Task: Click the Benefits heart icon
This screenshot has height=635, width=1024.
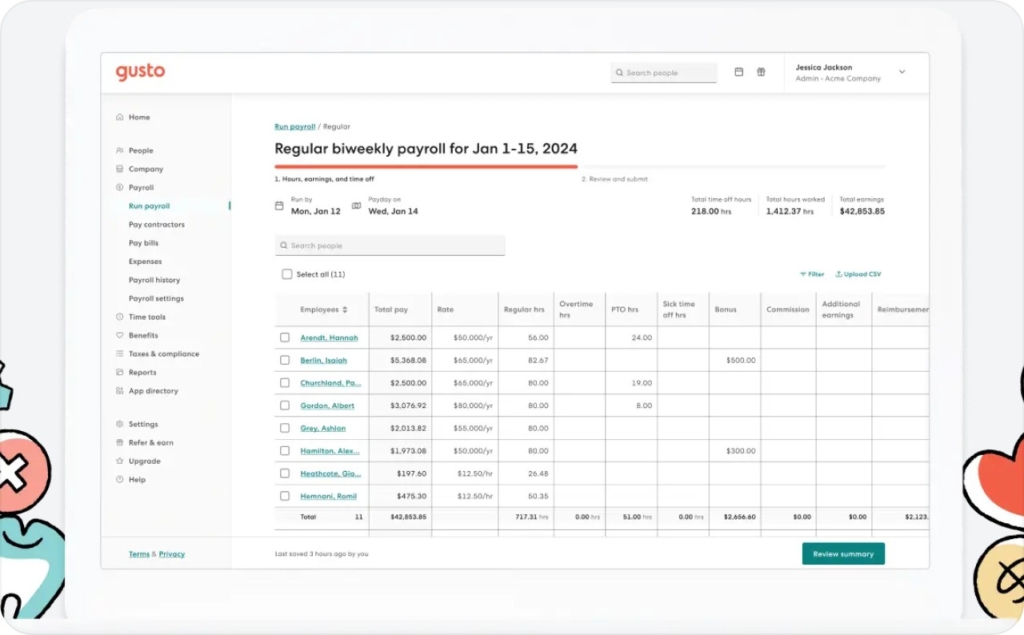Action: click(120, 335)
